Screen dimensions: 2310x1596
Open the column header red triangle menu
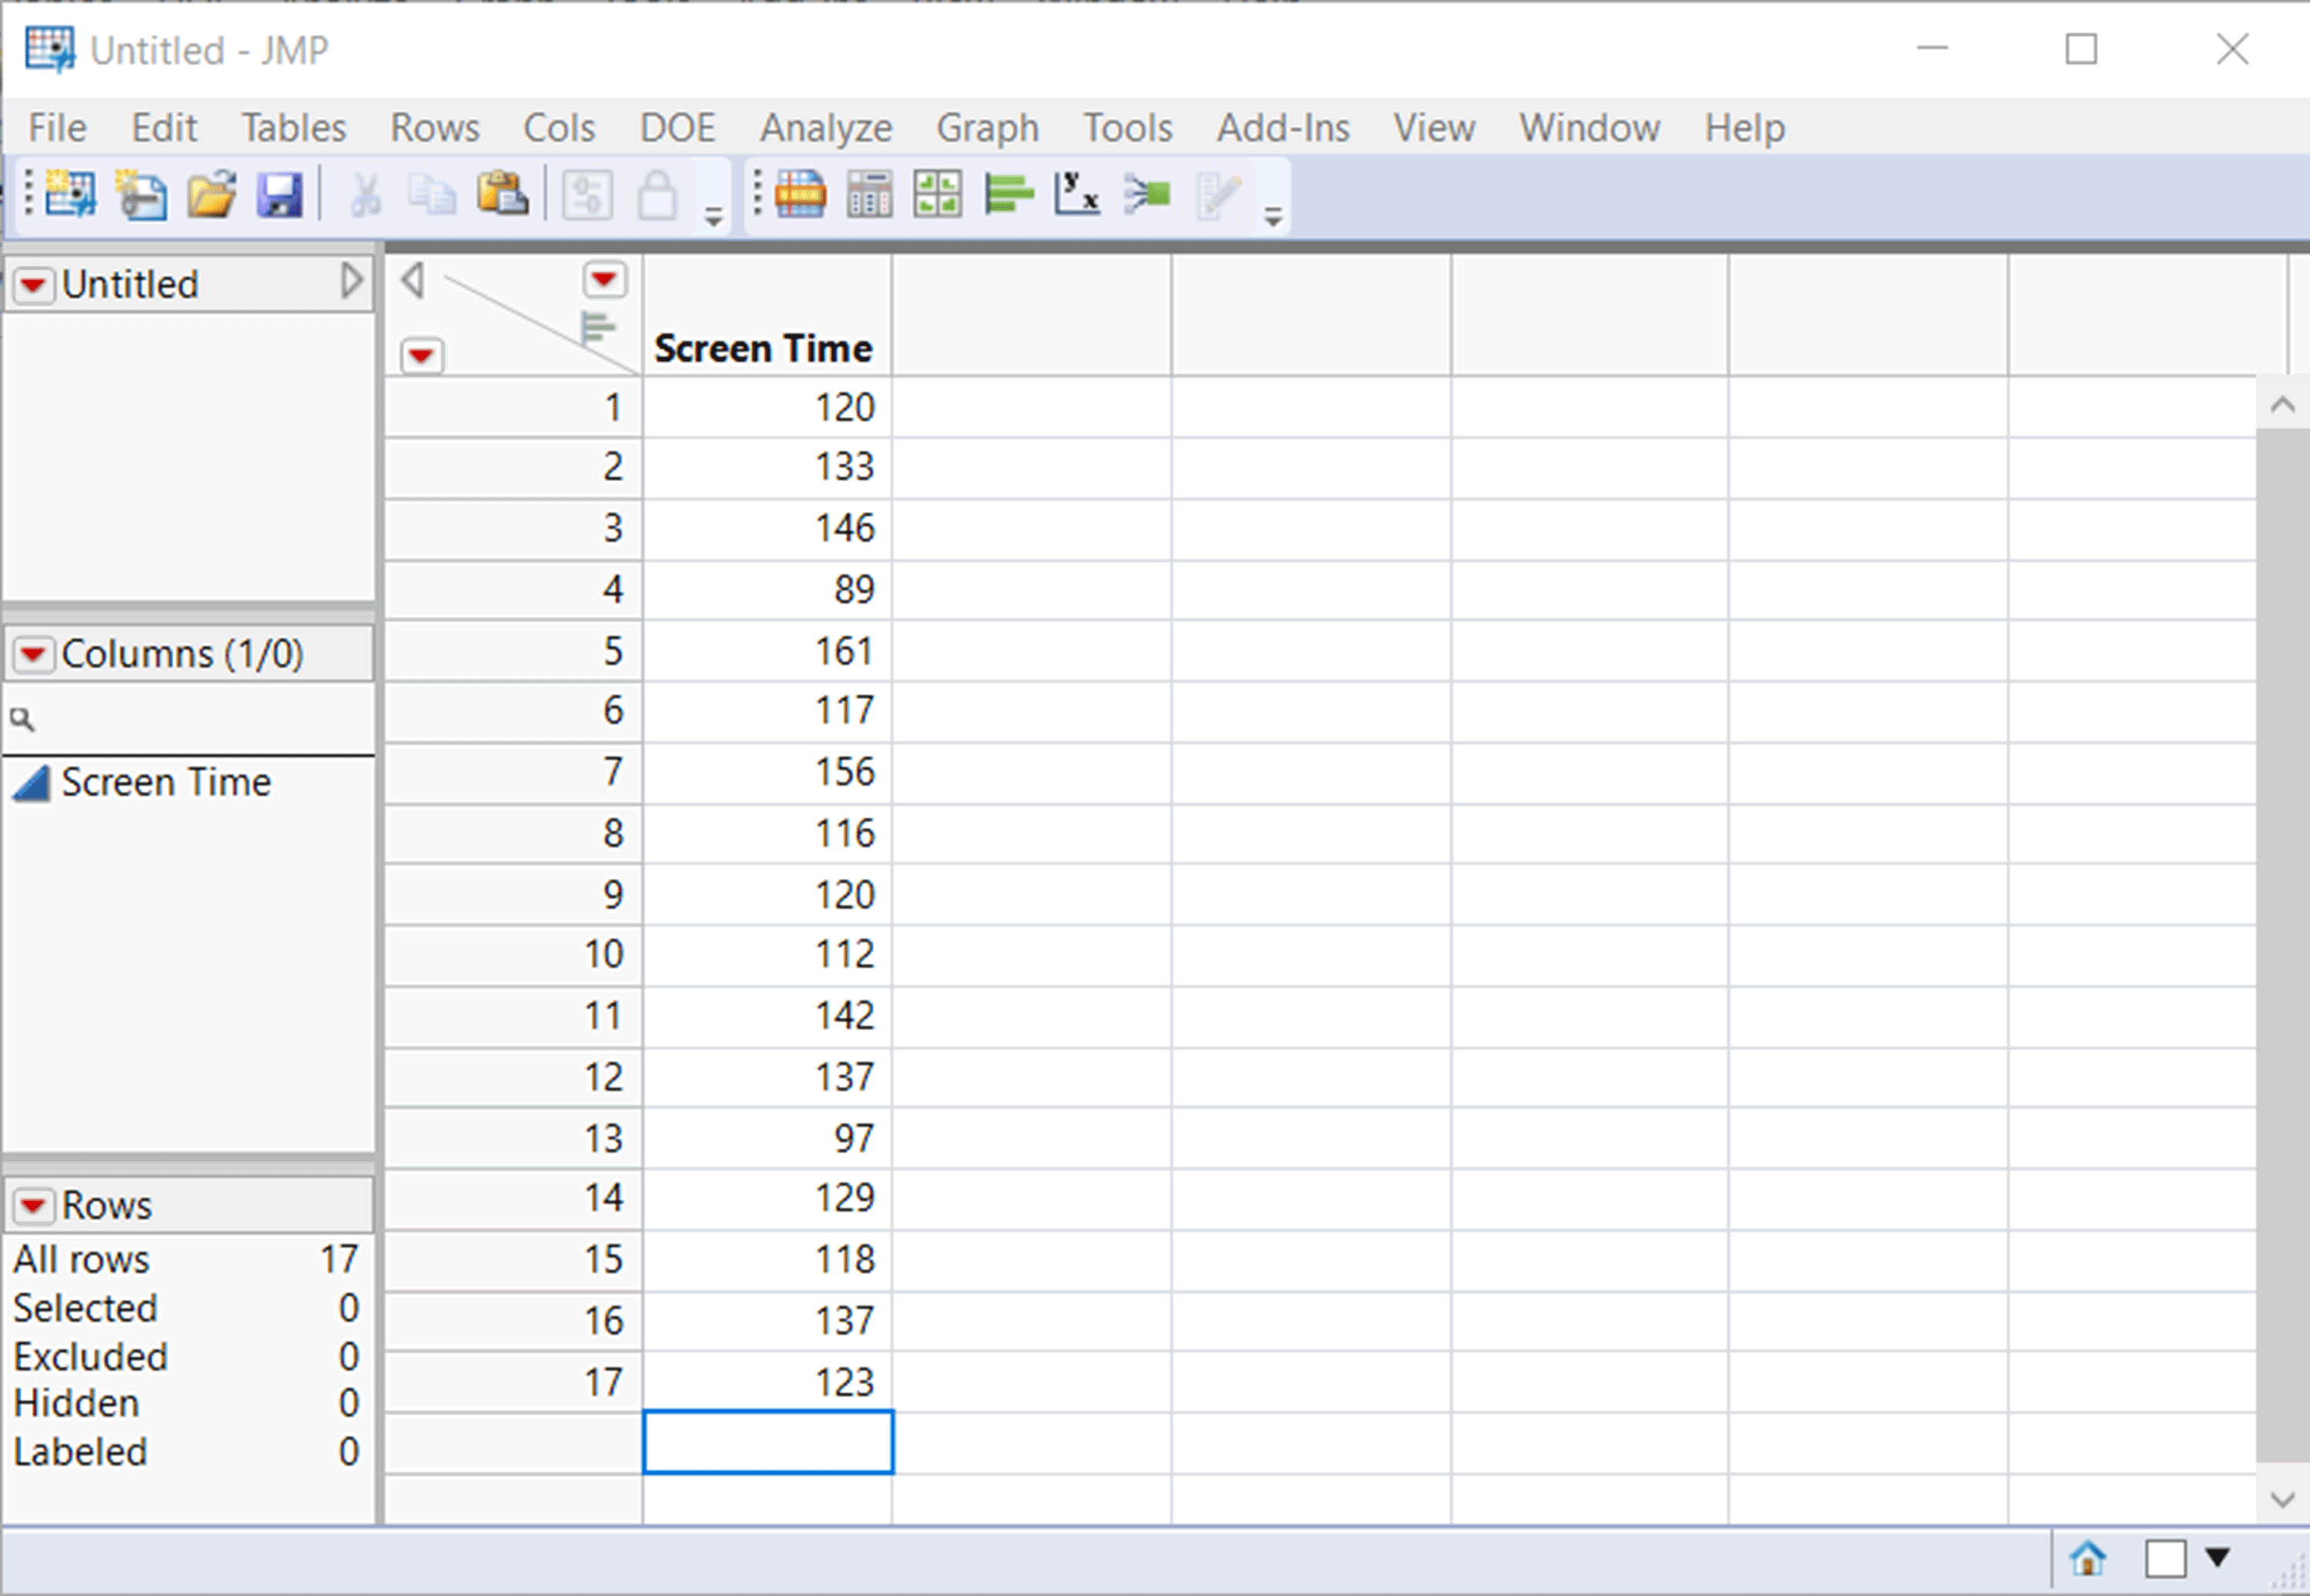(605, 280)
